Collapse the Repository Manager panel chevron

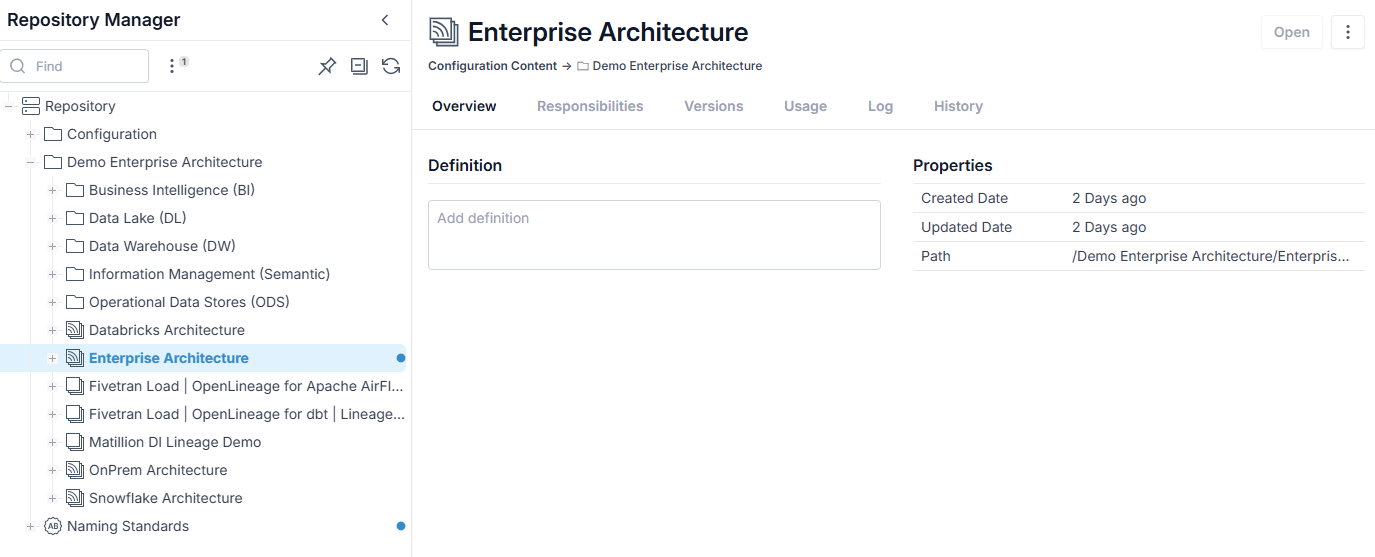[x=385, y=20]
